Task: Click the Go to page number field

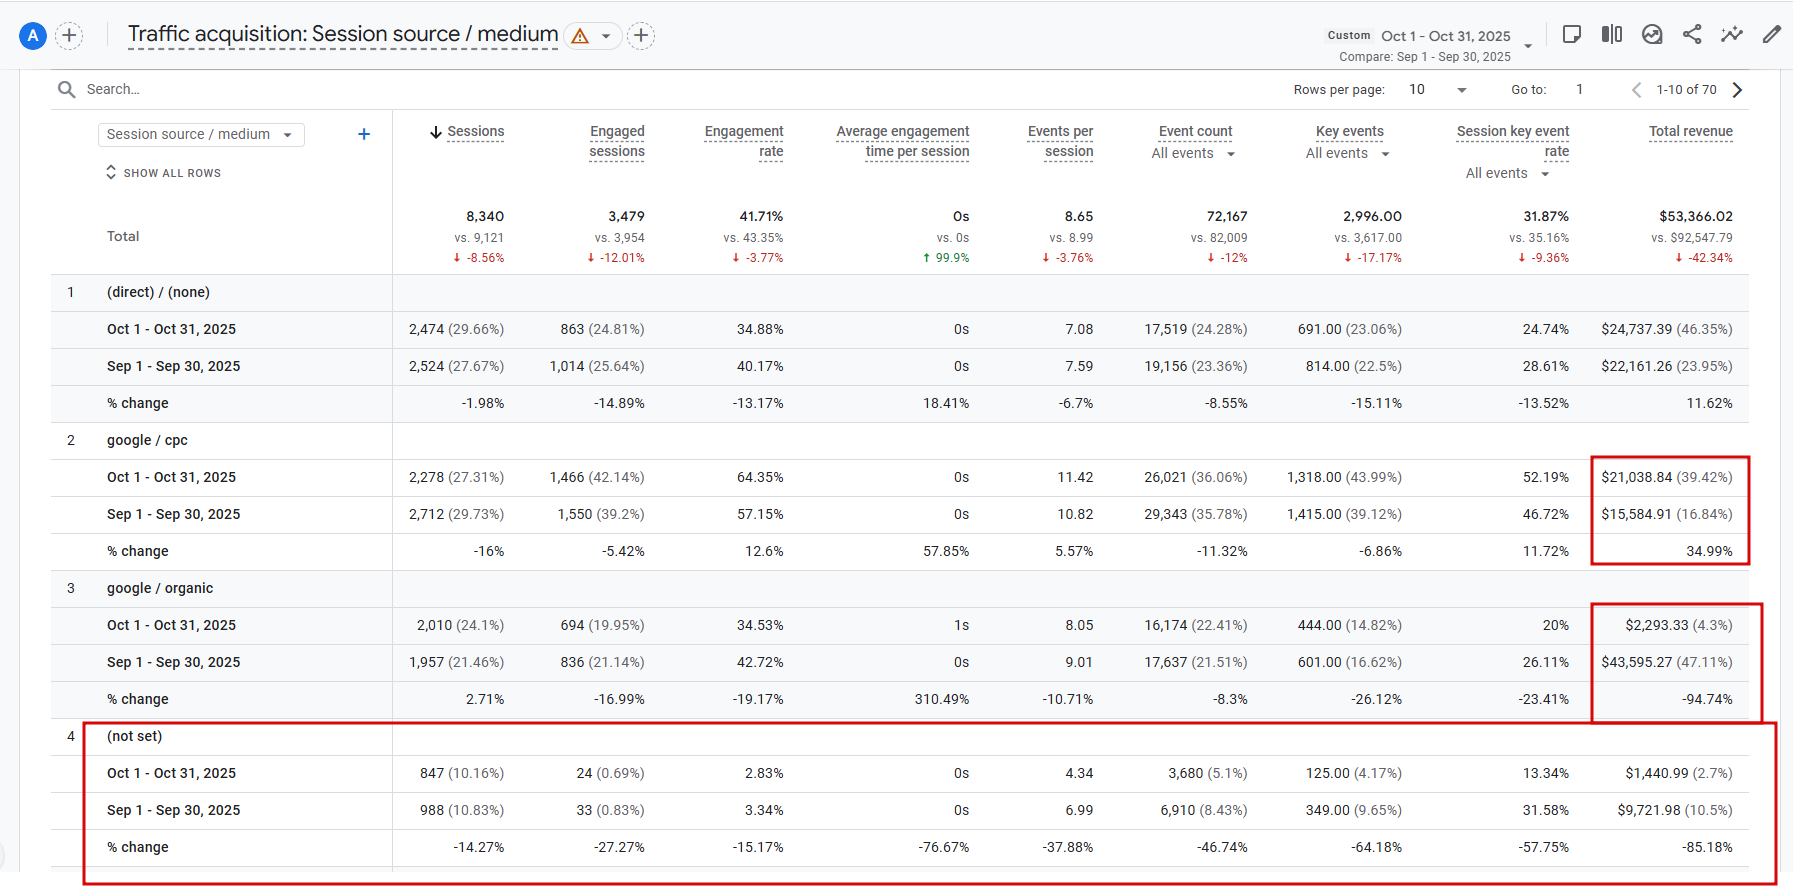Action: click(1580, 90)
